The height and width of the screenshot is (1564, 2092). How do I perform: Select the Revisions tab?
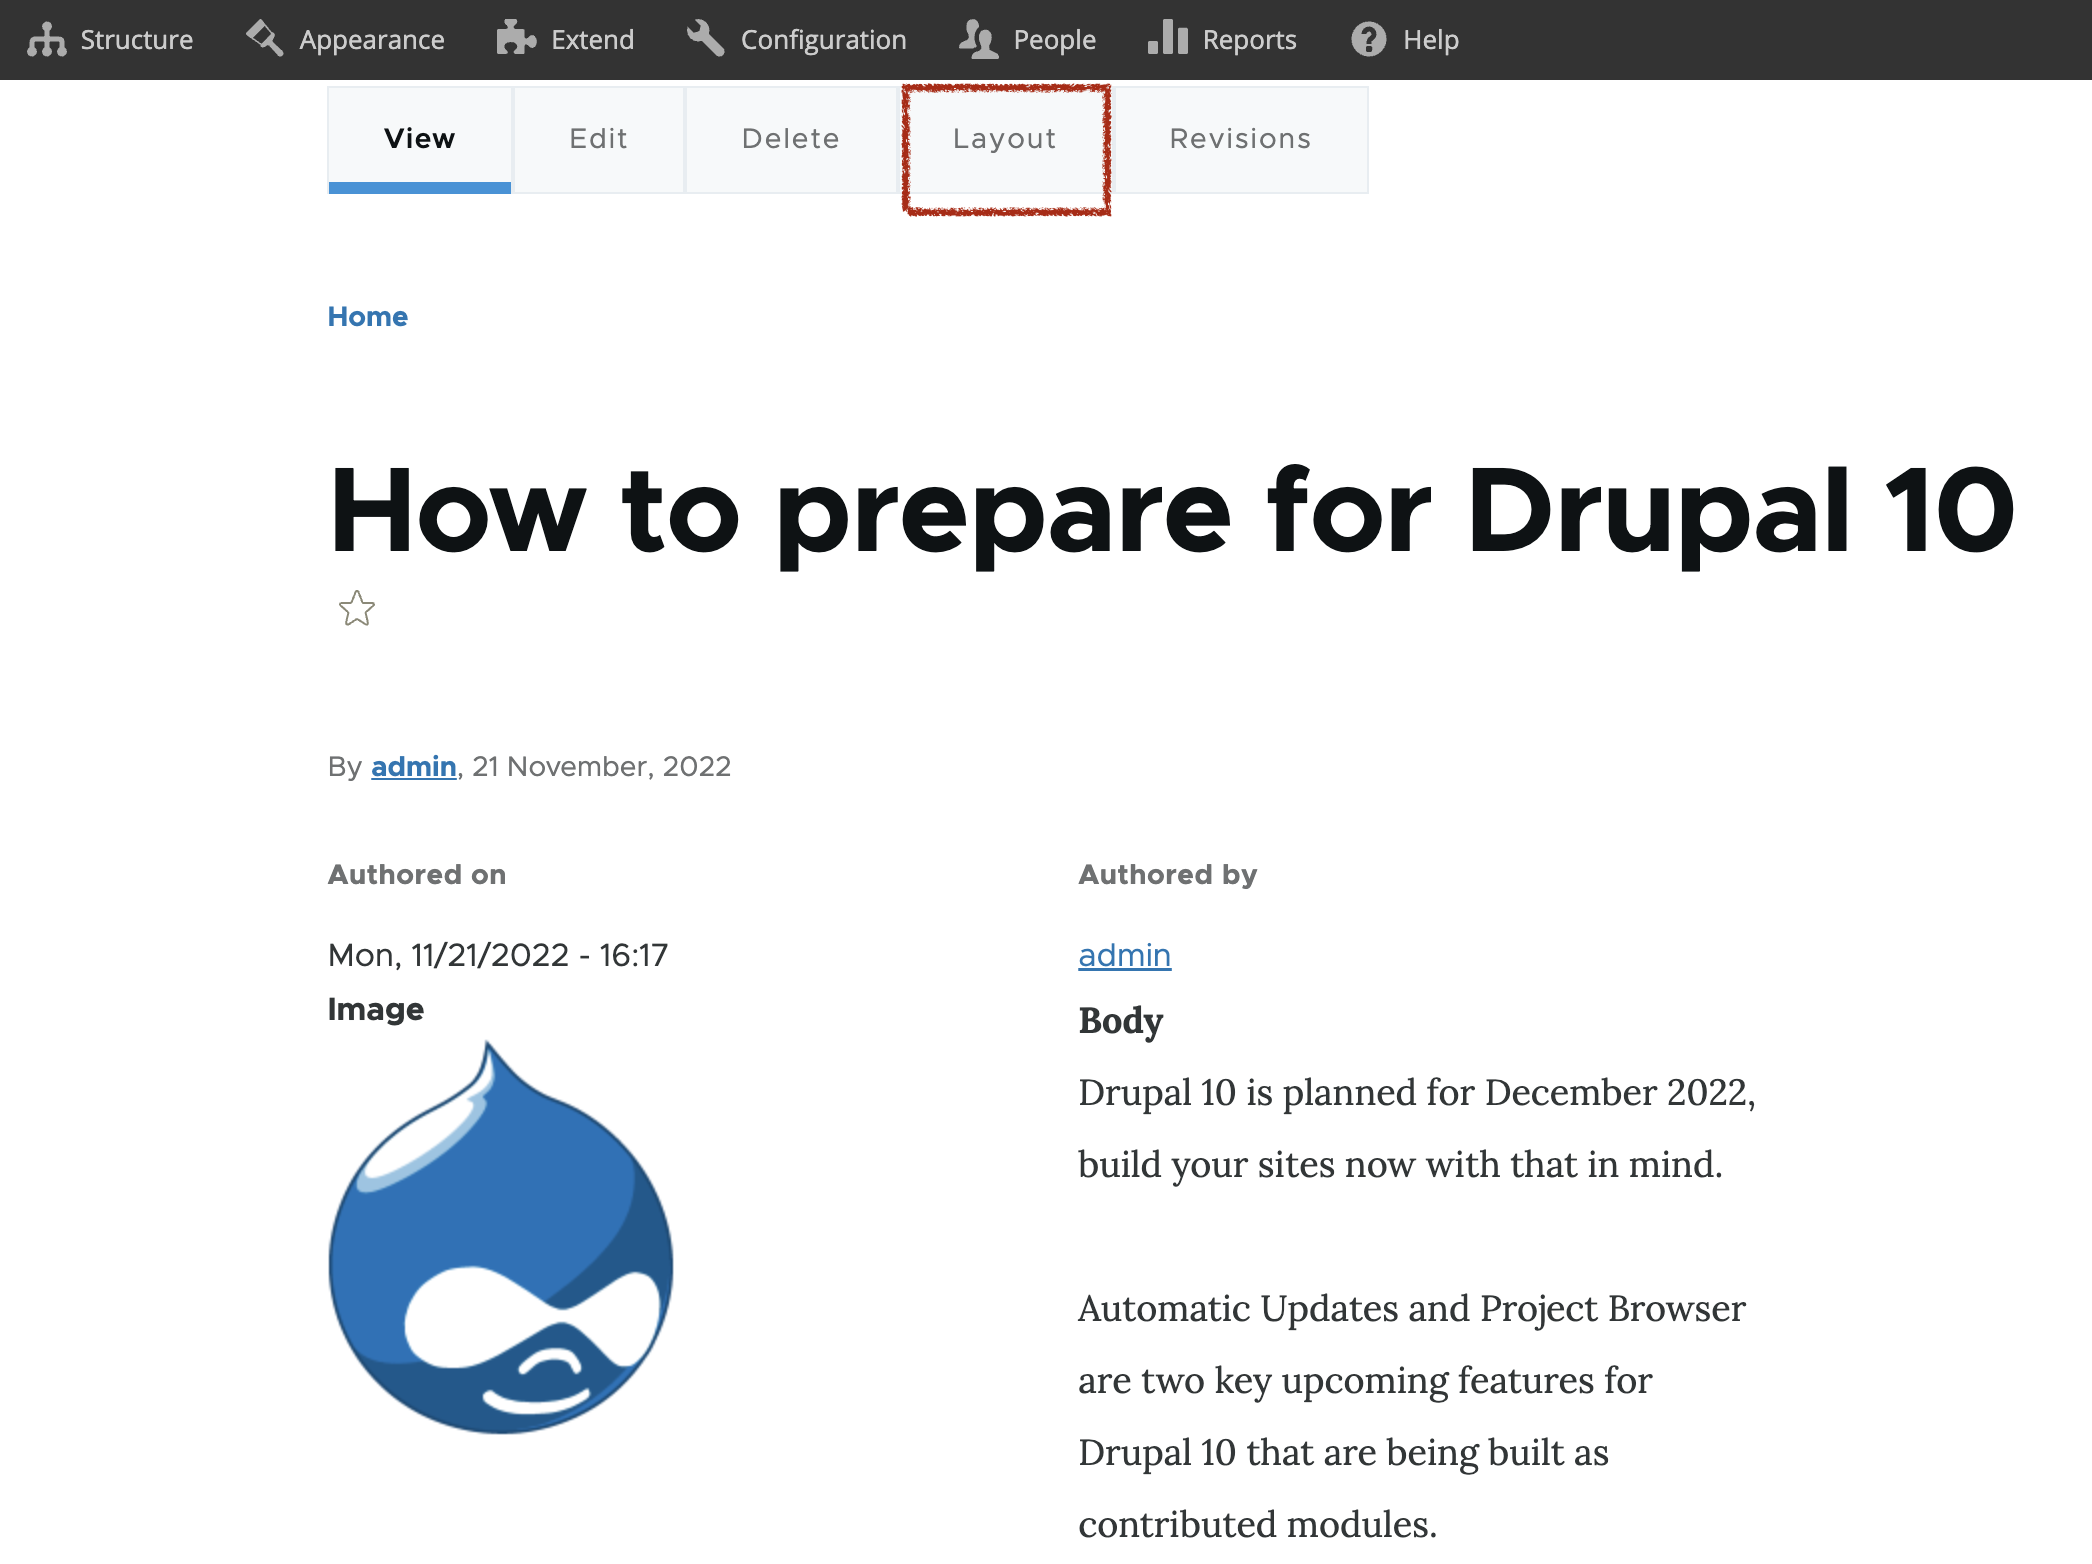click(x=1240, y=138)
